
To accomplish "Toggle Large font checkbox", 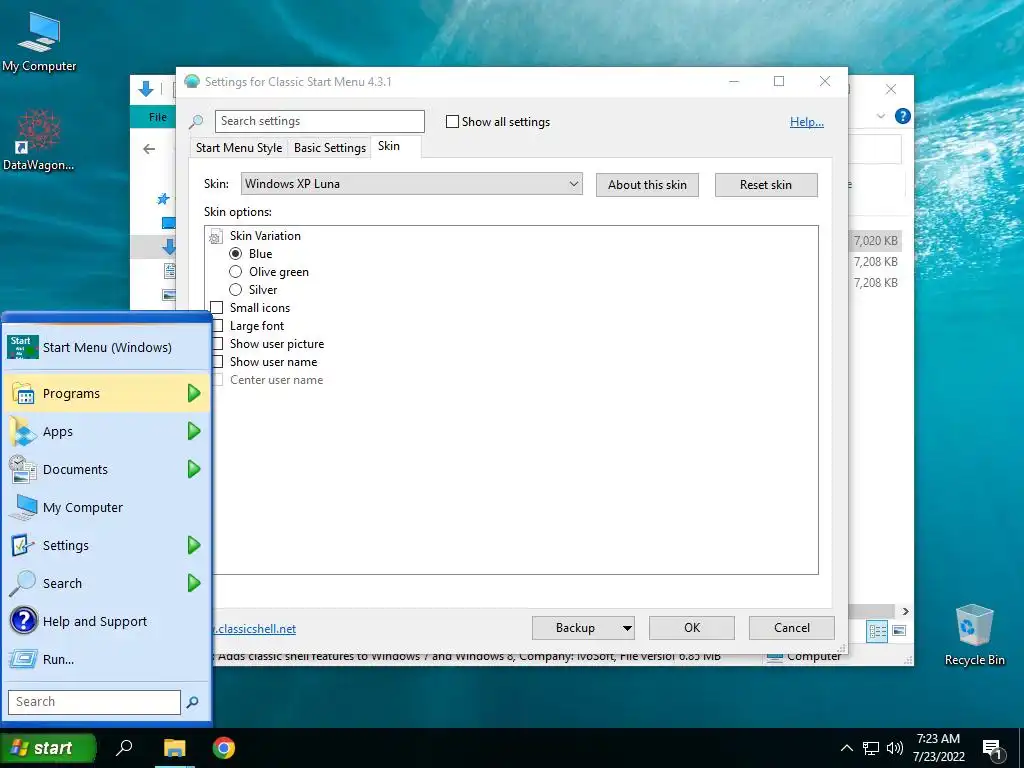I will pyautogui.click(x=217, y=325).
